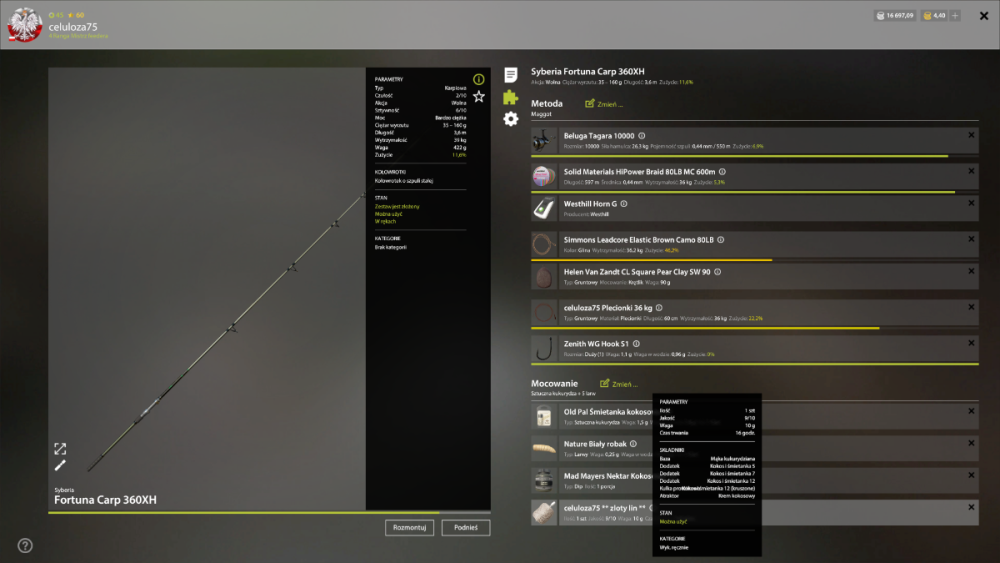Open the gear settings tab
1000x563 pixels.
coord(511,119)
